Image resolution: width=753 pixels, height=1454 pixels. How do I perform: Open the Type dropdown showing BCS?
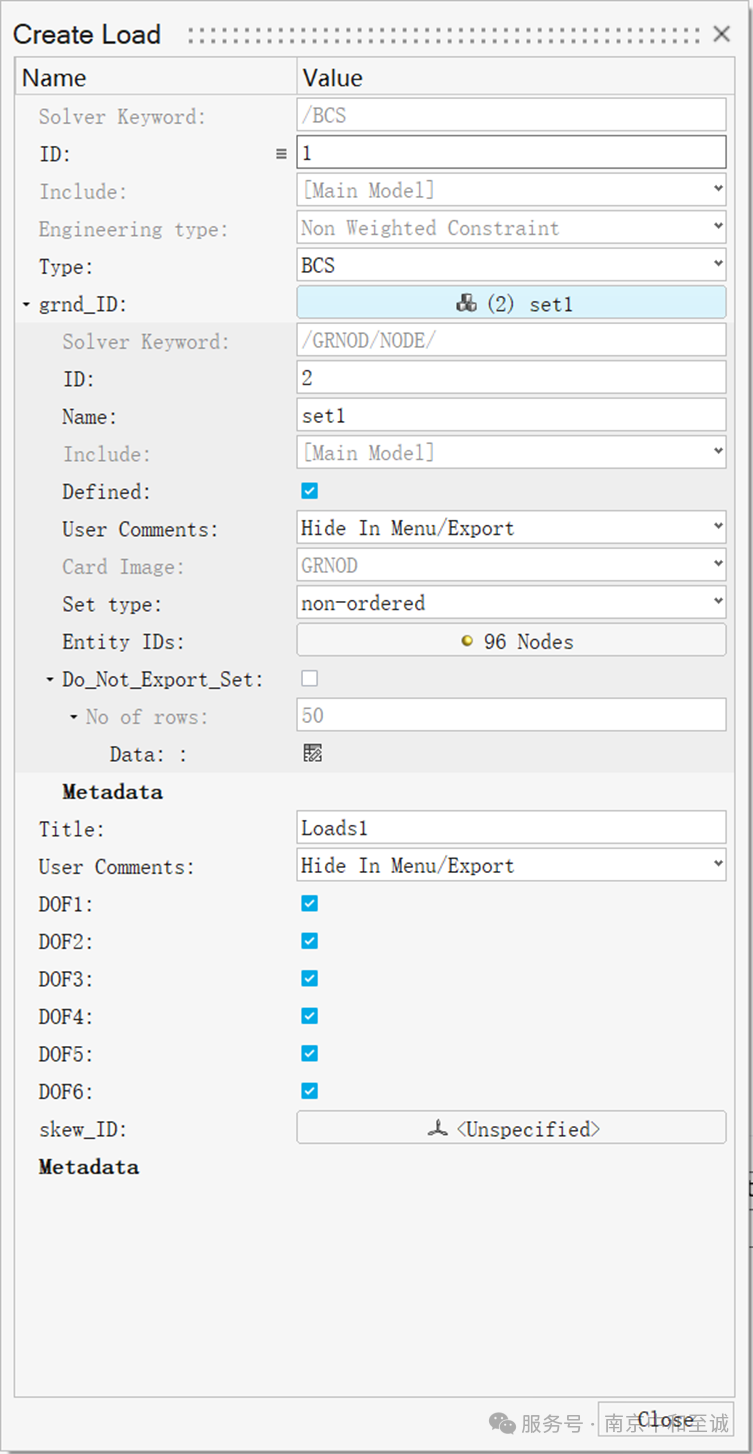pyautogui.click(x=718, y=265)
